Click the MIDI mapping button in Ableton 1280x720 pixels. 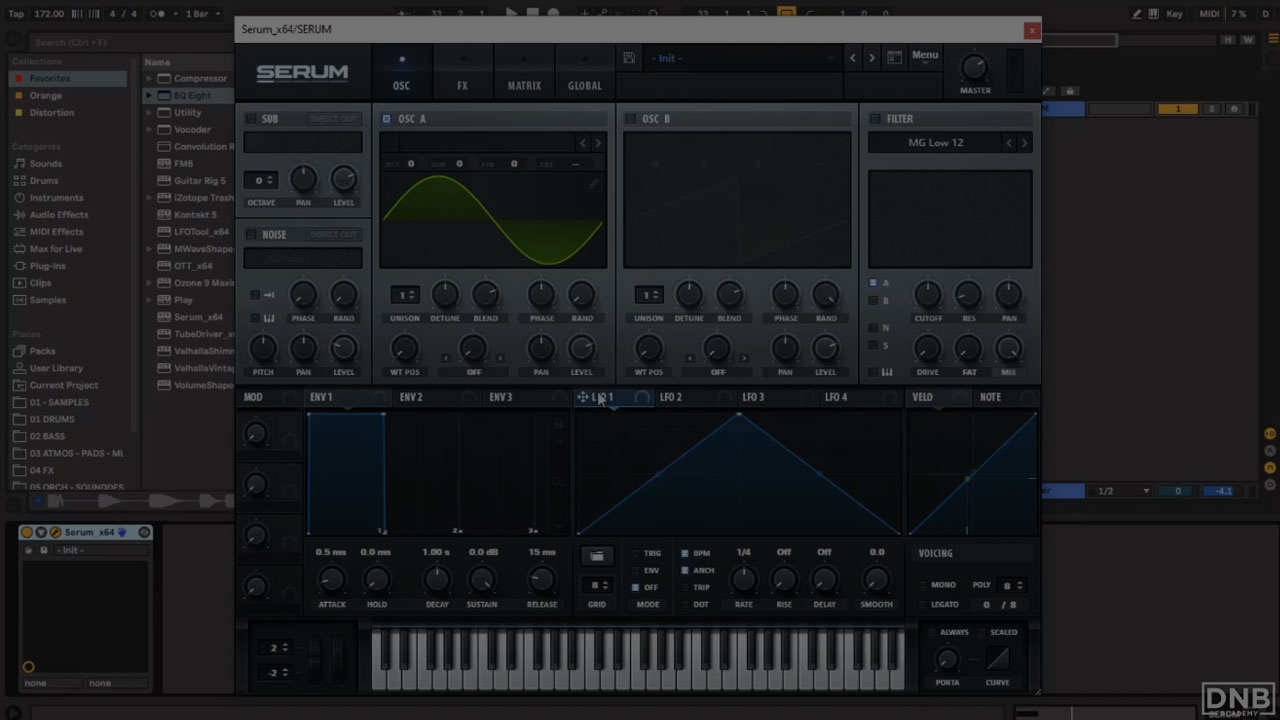1209,14
